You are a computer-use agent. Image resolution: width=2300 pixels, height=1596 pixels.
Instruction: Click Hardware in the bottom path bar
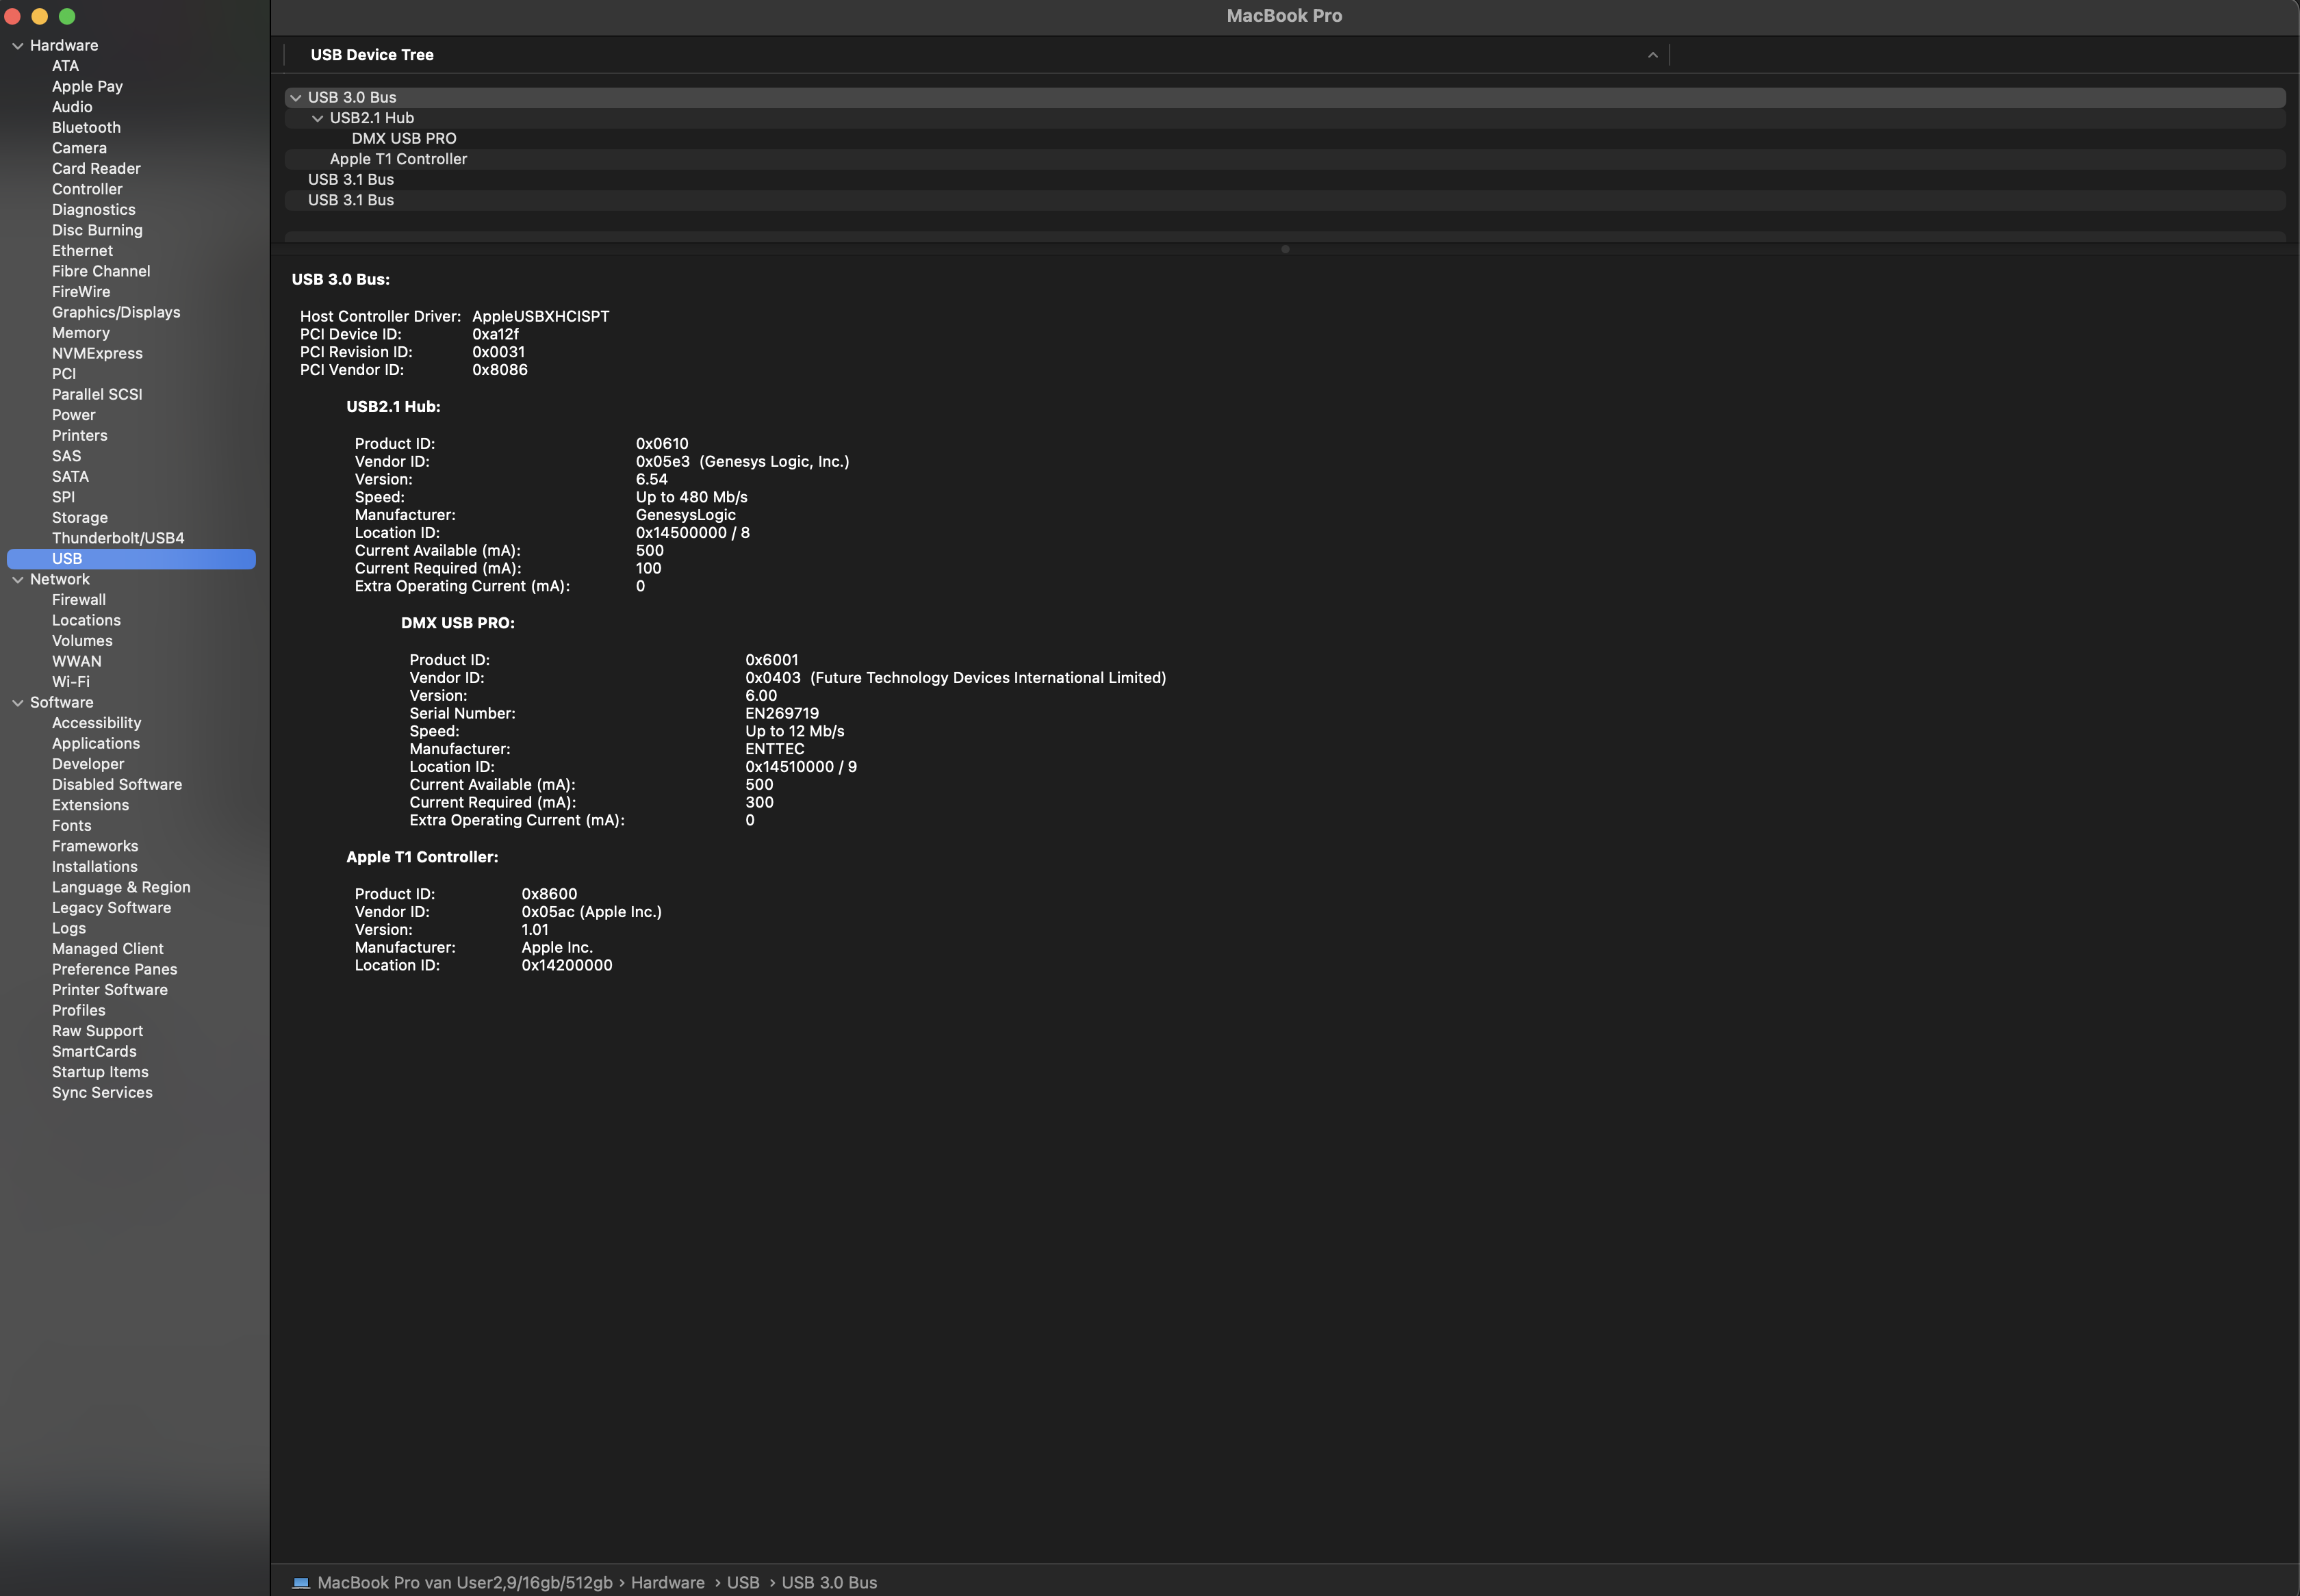pyautogui.click(x=668, y=1583)
